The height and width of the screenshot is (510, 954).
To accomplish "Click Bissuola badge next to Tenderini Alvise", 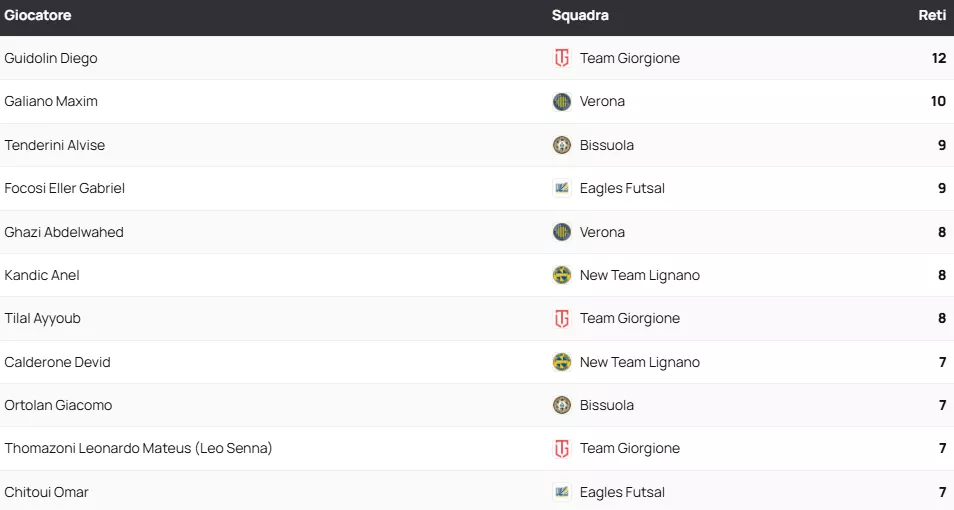I will pos(562,145).
